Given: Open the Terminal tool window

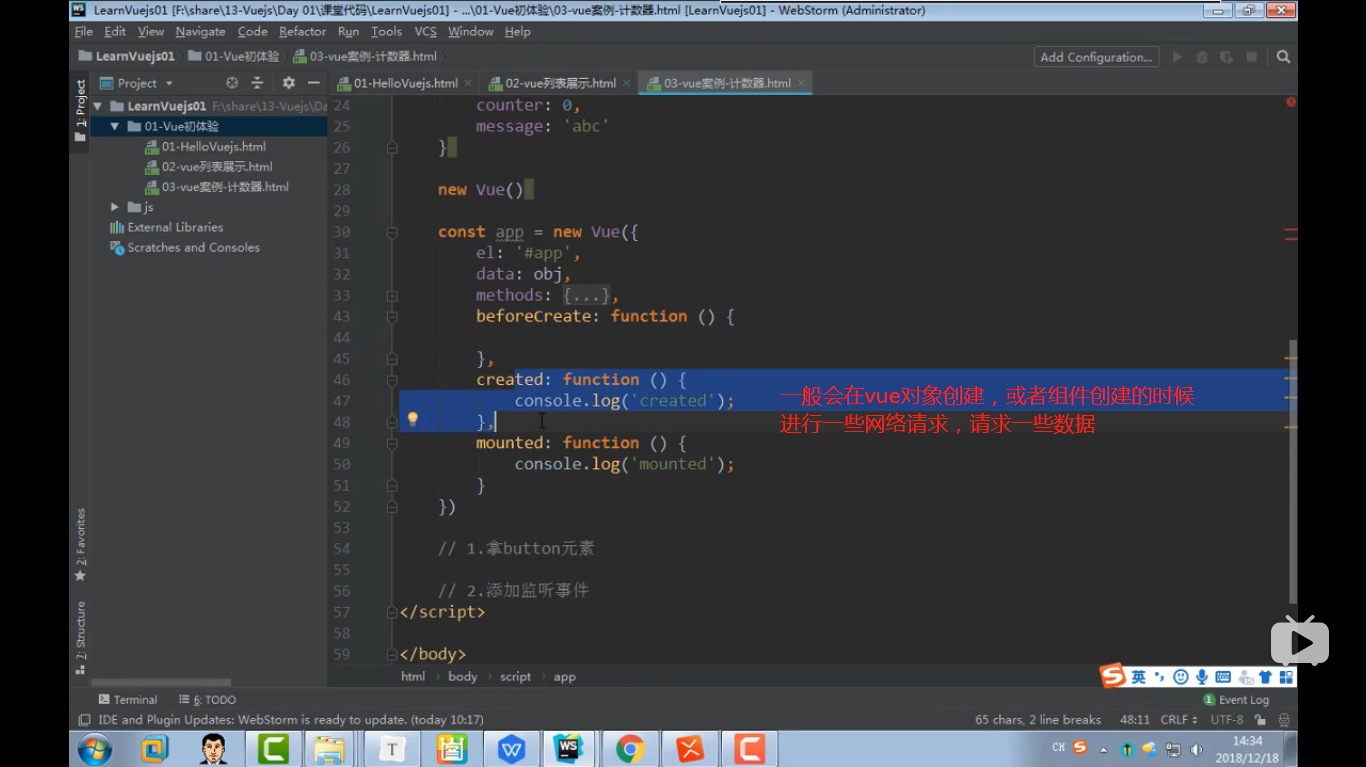Looking at the screenshot, I should pos(128,700).
